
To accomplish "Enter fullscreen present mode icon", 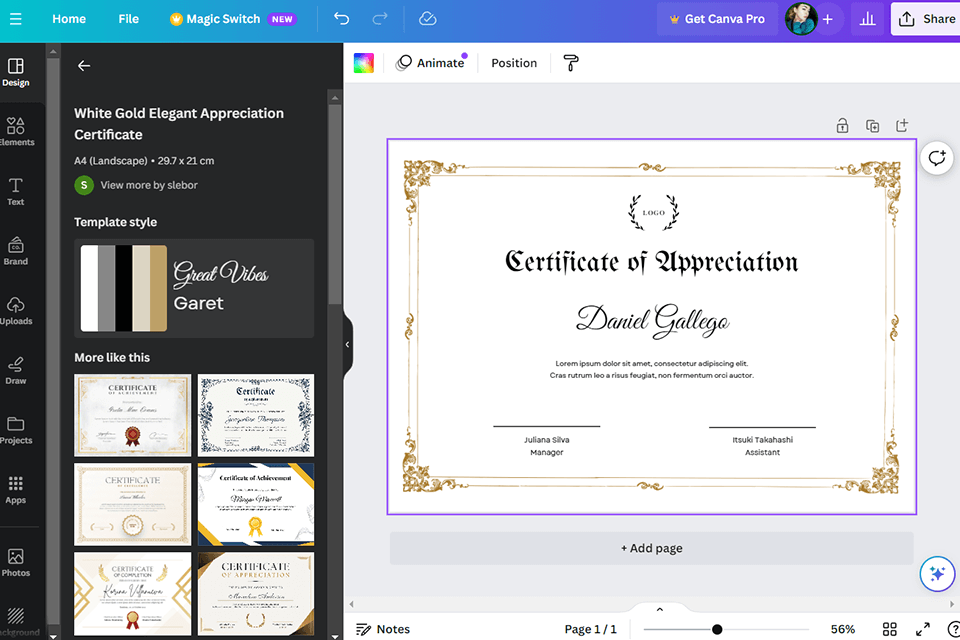I will coord(923,629).
